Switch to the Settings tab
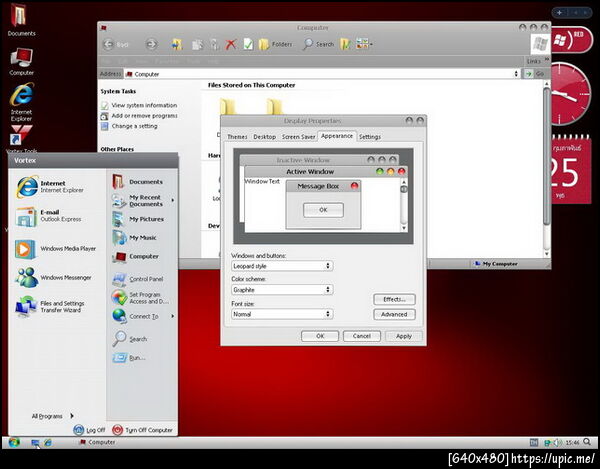Viewport: 600px width, 469px height. pyautogui.click(x=370, y=137)
